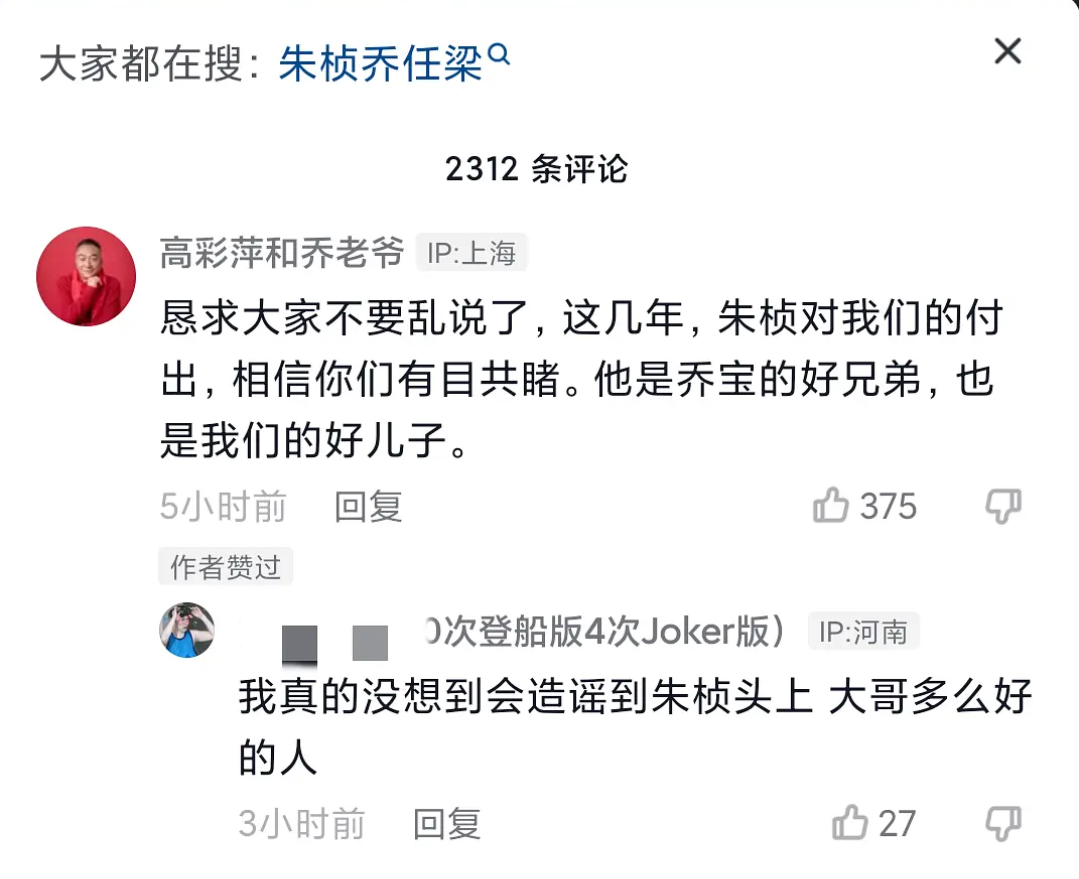Dislike the reply from the 河南 user
Screen dimensions: 1079x879
(x=1003, y=823)
